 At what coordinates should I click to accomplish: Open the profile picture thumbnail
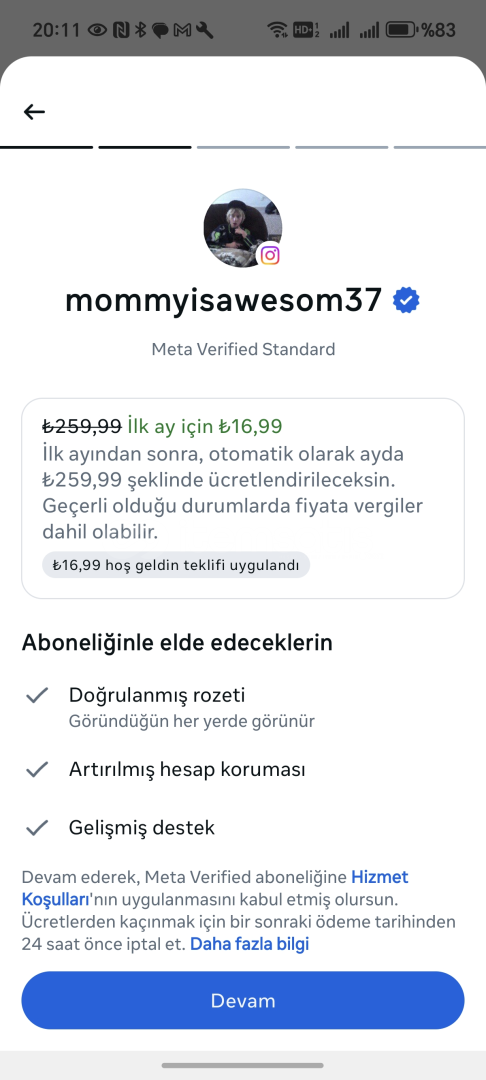[242, 228]
